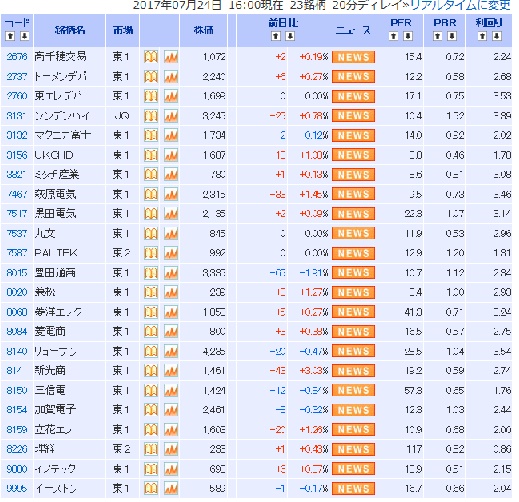Screen dimensions: 519x502
Task: Open book icon for 豊田通商 row
Action: coord(151,273)
